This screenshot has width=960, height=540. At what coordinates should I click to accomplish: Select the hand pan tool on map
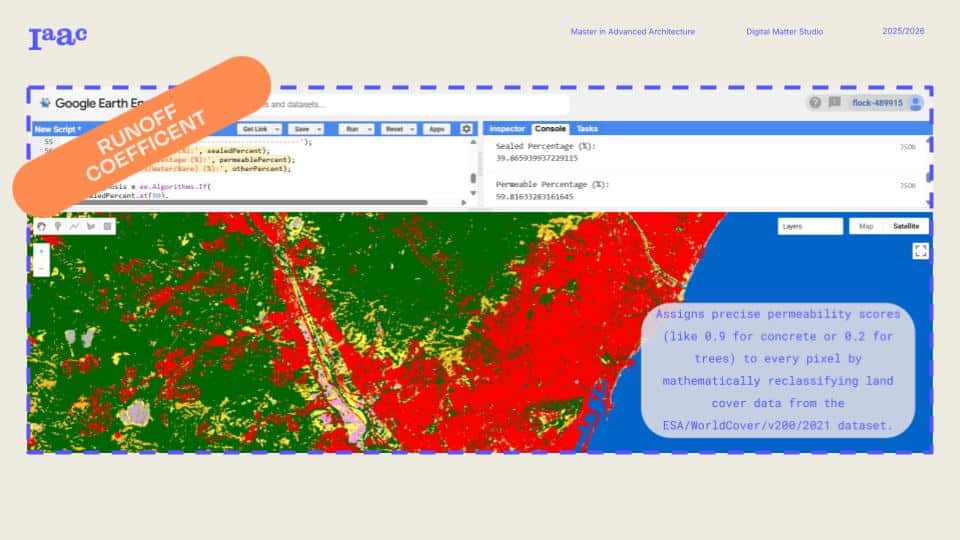coord(42,227)
